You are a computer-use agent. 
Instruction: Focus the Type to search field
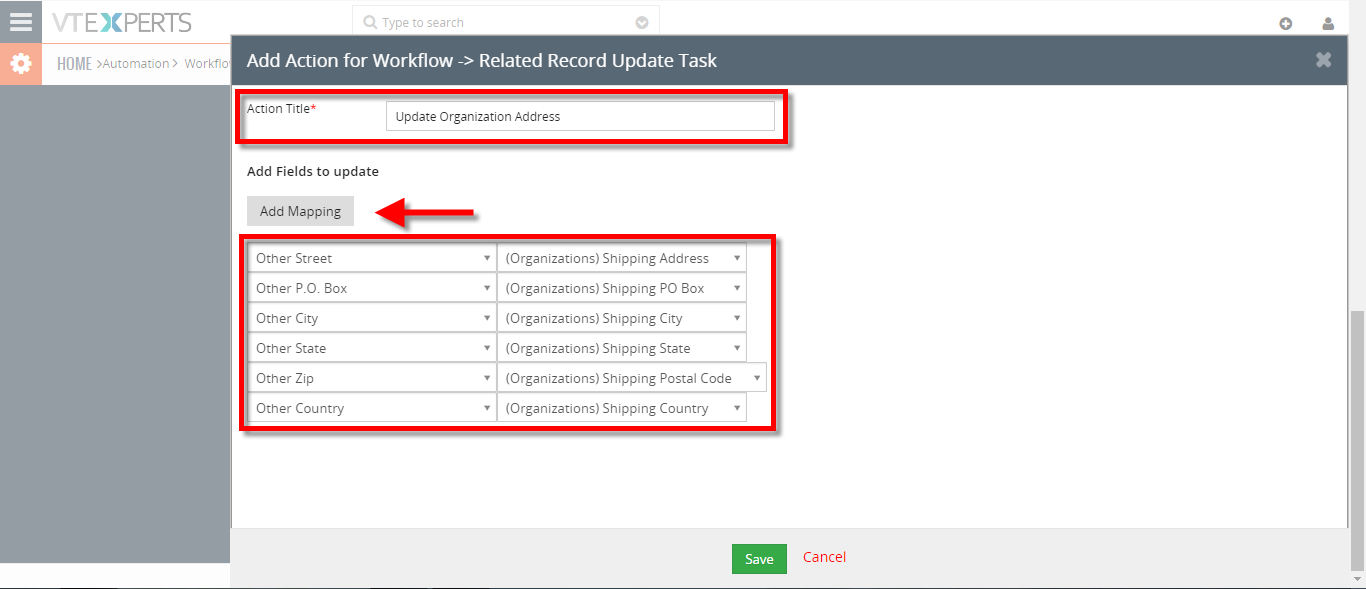tap(506, 22)
